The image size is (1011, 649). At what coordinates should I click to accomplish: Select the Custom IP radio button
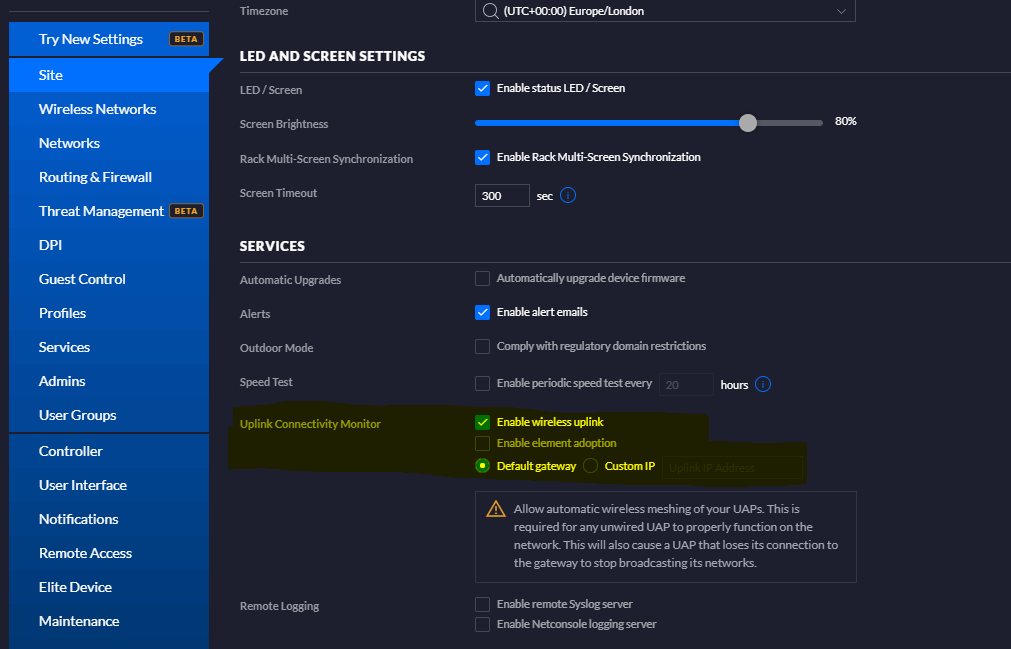(x=590, y=465)
